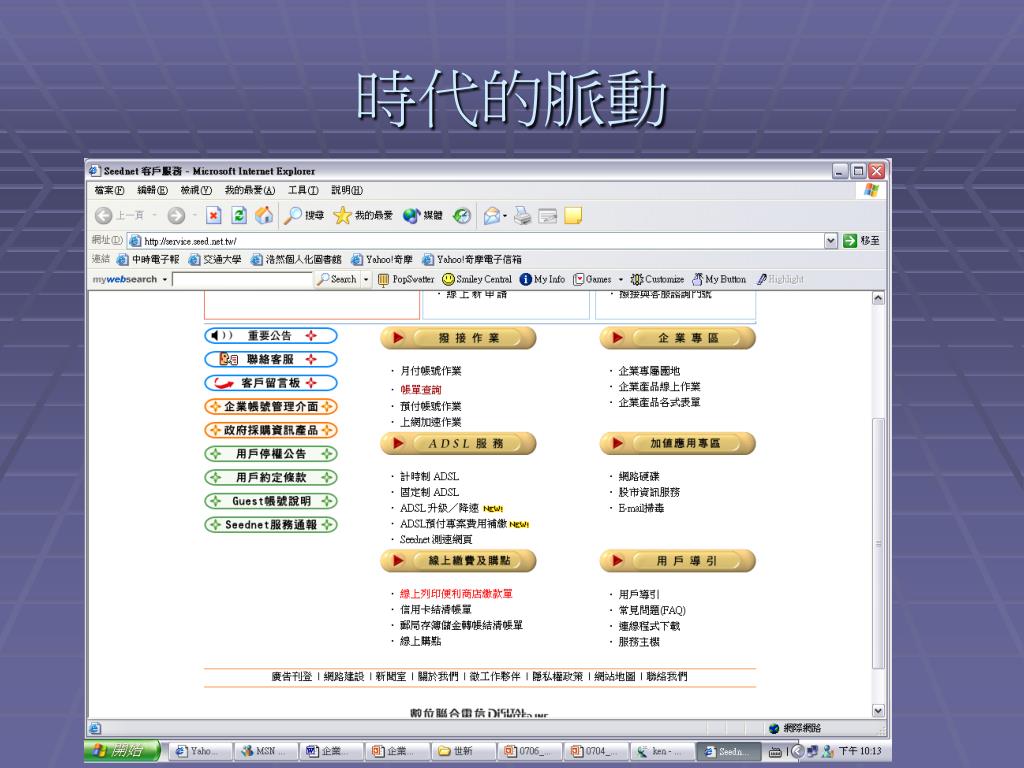Open the Mail envelope toolbar icon
Screen dimensions: 1024x768
coord(492,216)
